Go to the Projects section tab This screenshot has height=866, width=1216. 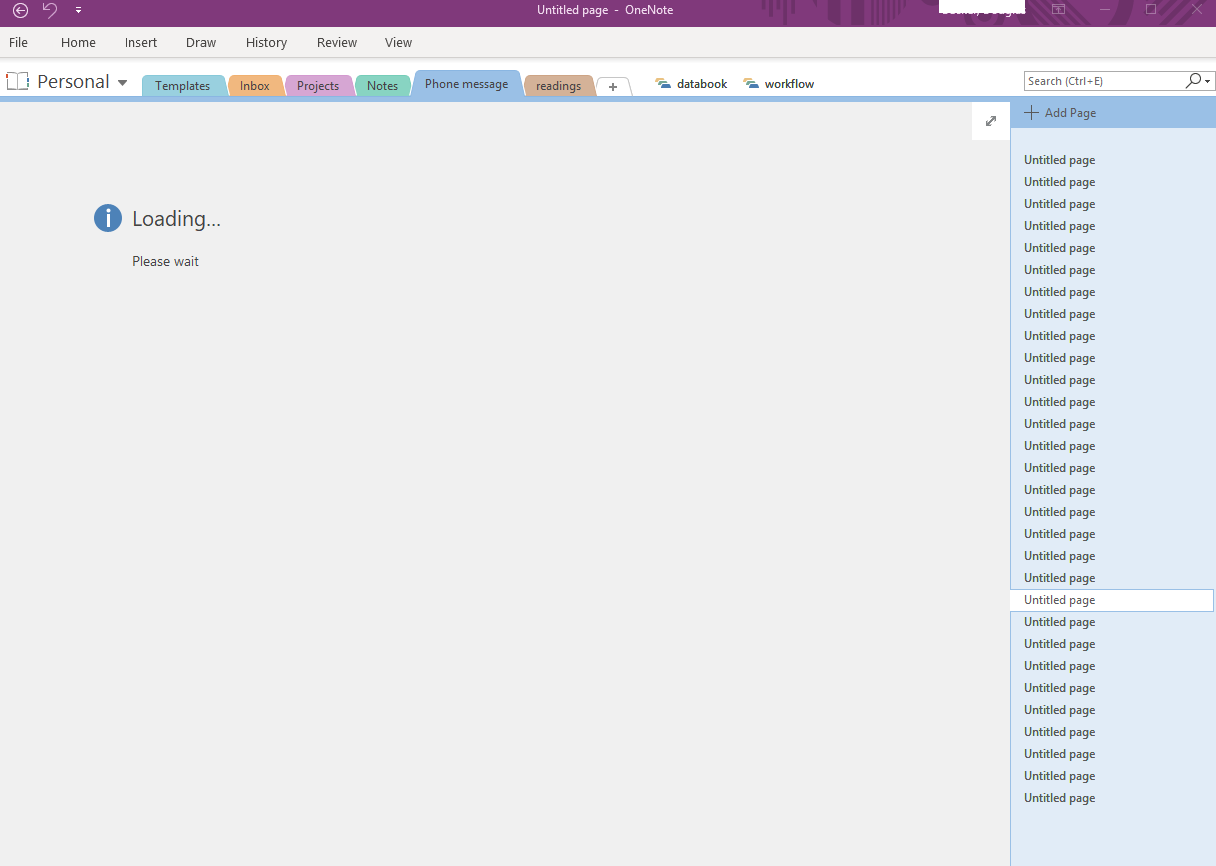coord(318,86)
